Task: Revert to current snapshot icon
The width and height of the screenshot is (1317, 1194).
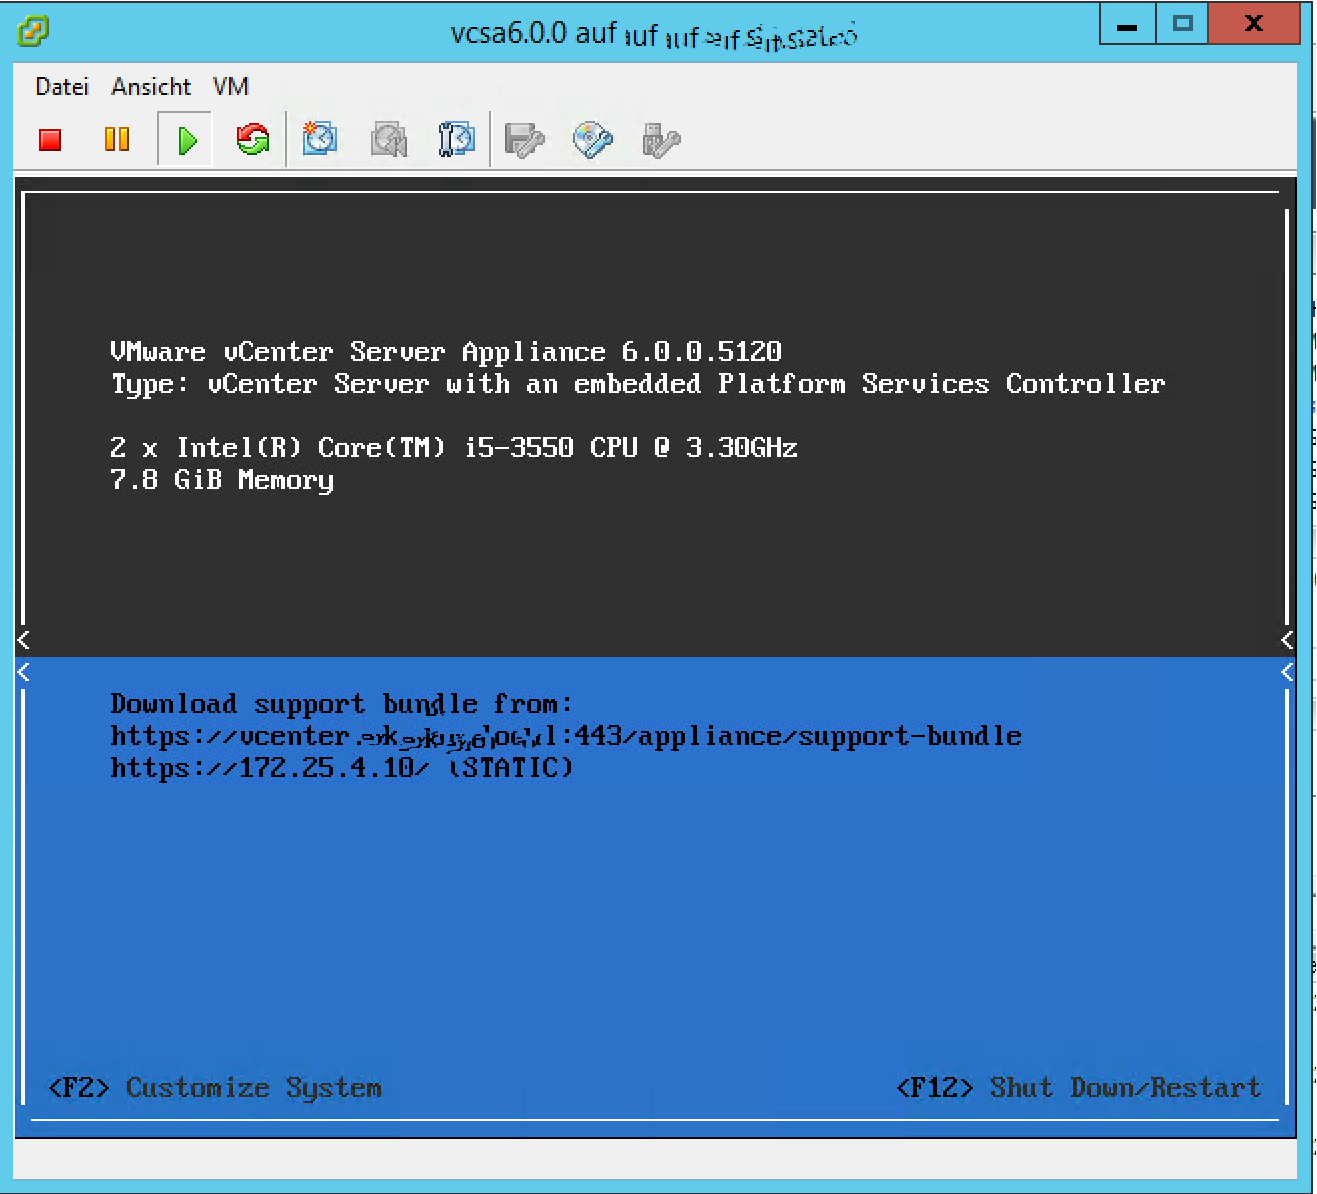Action: click(x=388, y=139)
